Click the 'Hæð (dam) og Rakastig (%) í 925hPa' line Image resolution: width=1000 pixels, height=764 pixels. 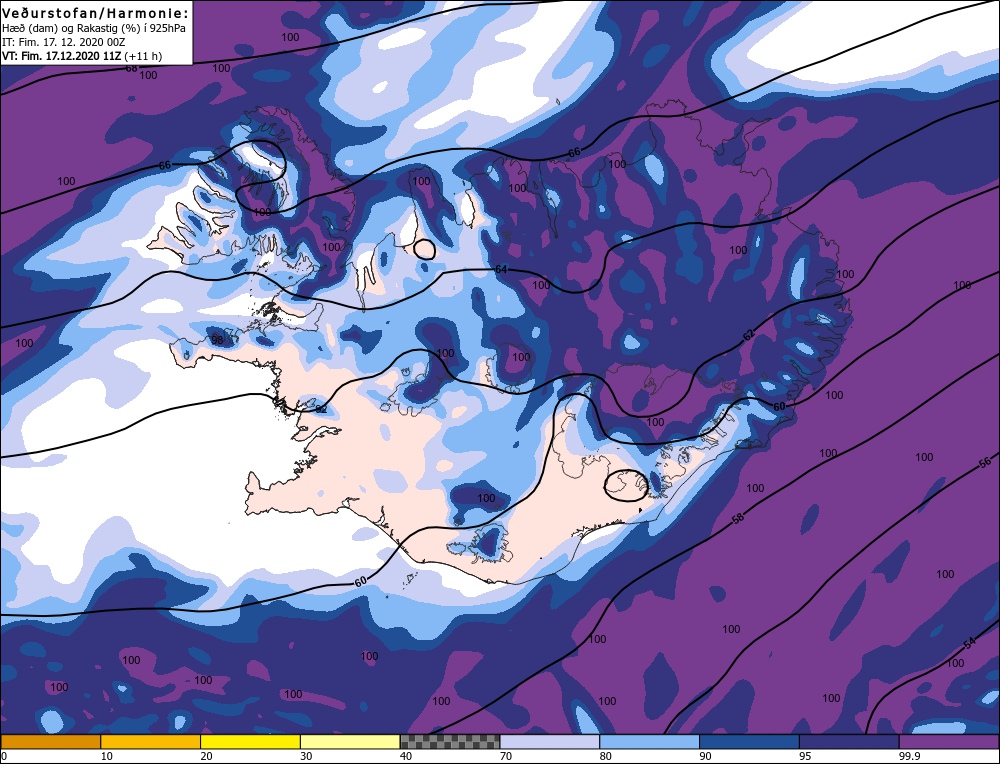click(94, 29)
